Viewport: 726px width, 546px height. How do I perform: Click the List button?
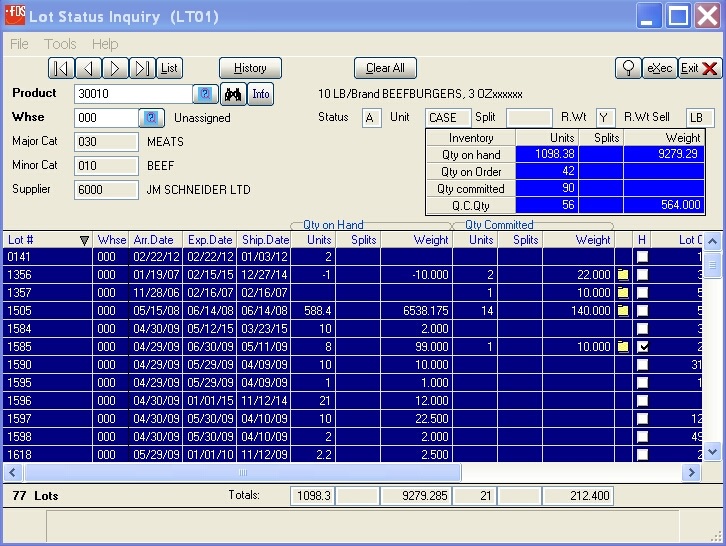(x=169, y=69)
